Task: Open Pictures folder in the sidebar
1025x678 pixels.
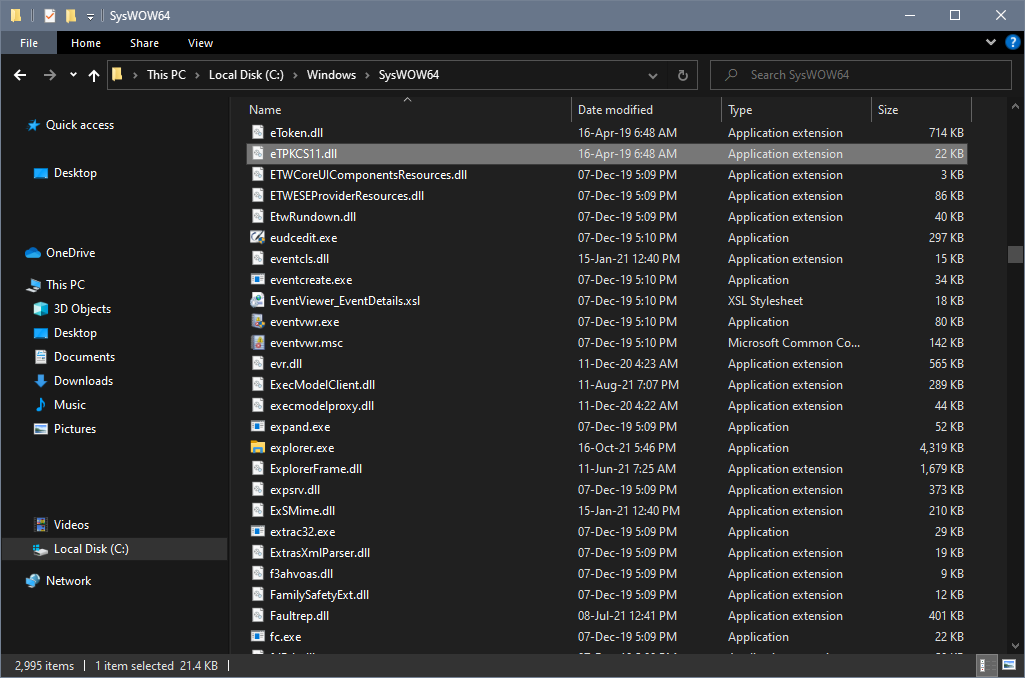Action: 75,430
